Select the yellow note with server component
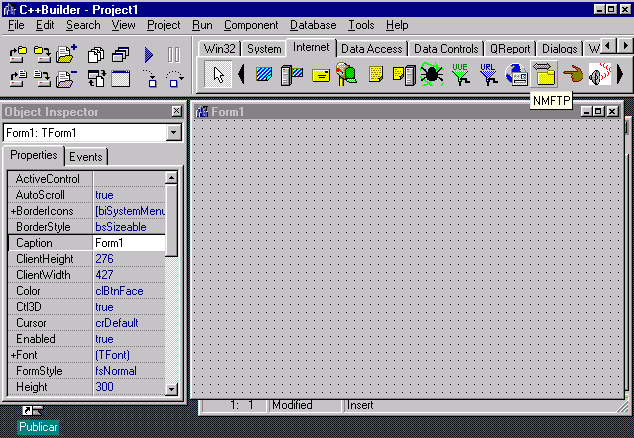Screen dimensions: 634x438 click(x=404, y=75)
